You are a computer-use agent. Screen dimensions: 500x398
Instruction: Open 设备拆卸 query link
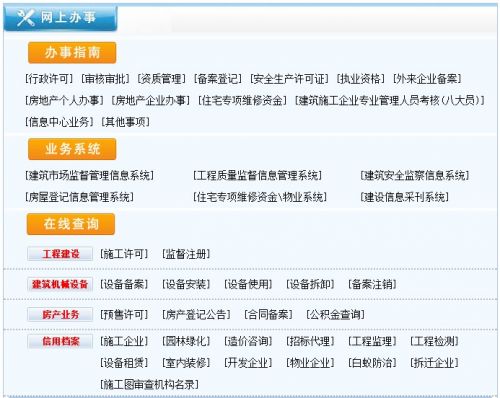310,284
